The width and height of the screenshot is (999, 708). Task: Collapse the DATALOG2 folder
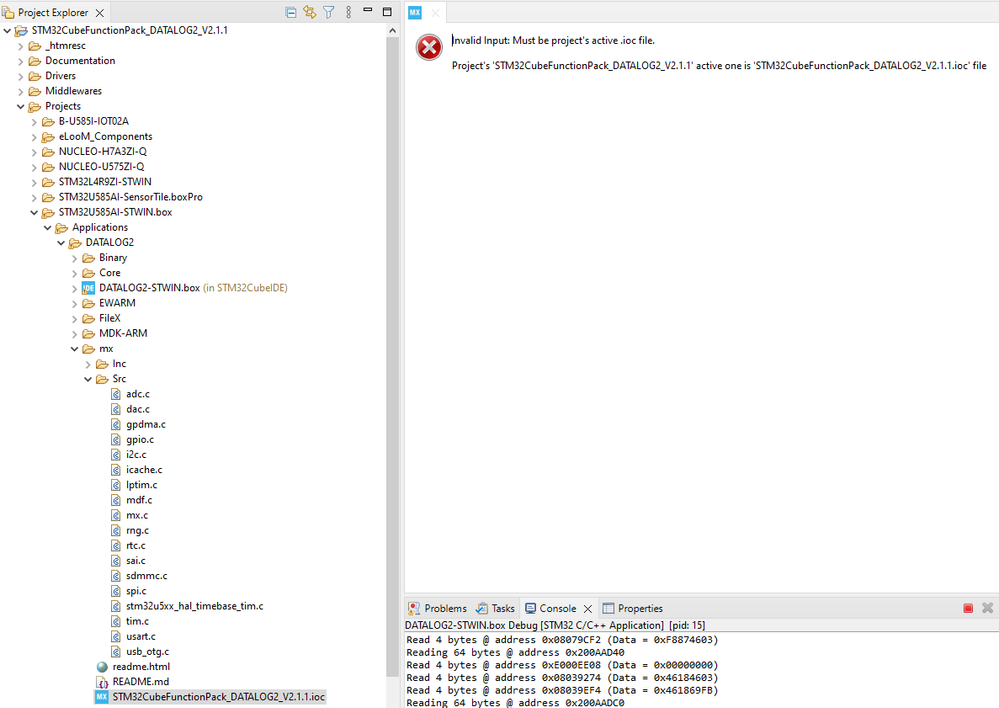pos(61,243)
